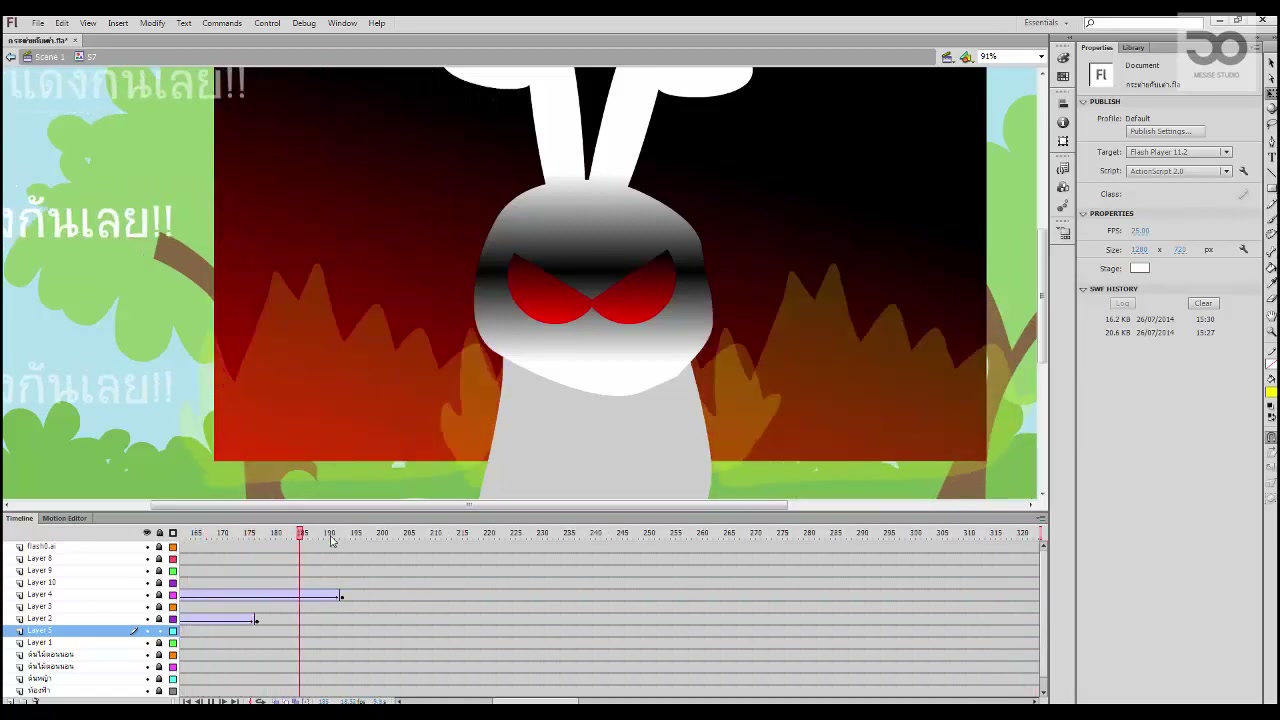Click the lock-all-layers icon in timeline header

pyautogui.click(x=159, y=533)
